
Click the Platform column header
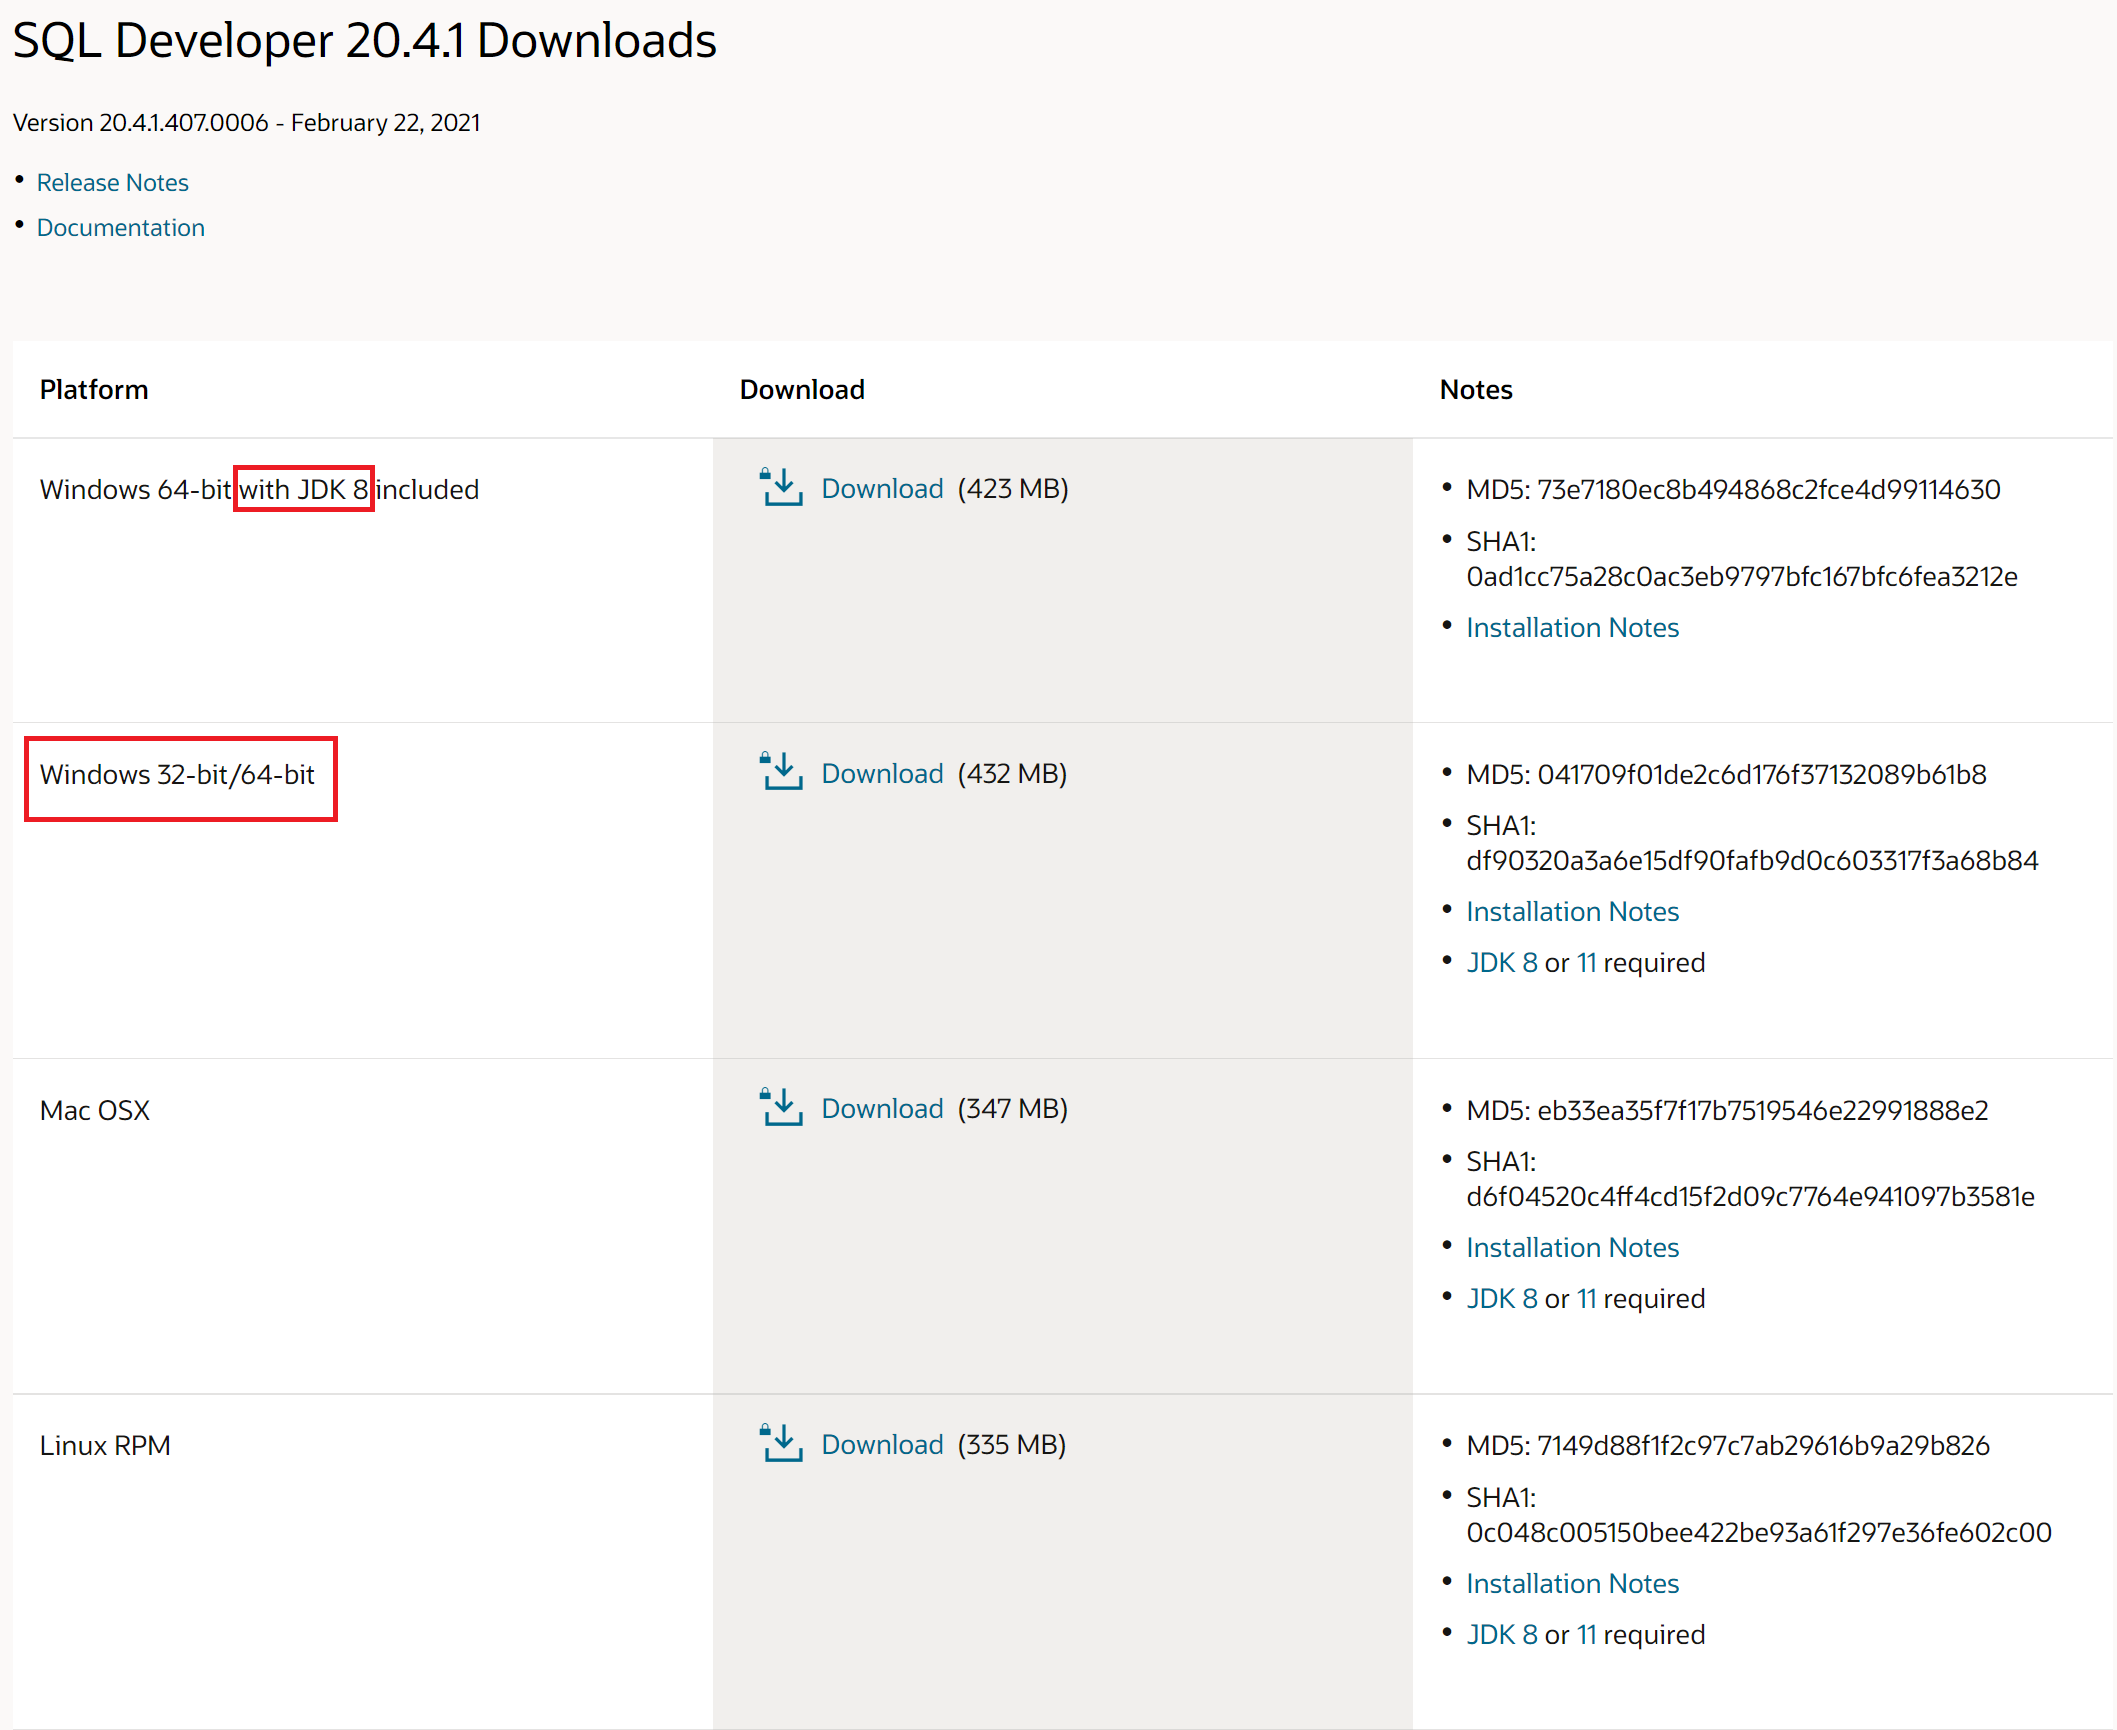click(x=94, y=389)
